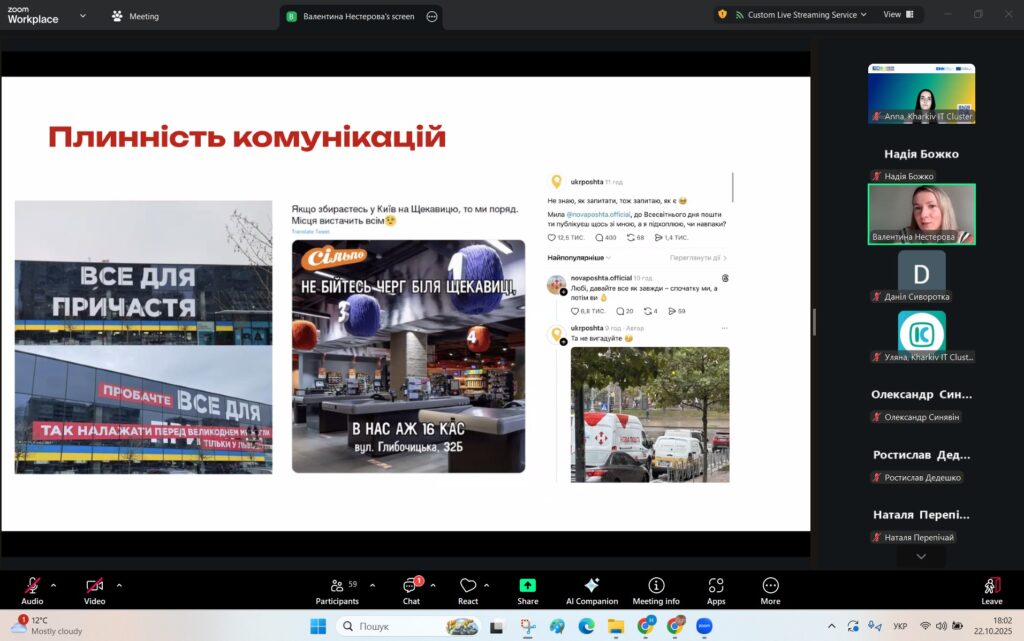The height and width of the screenshot is (641, 1024).
Task: Show Meeting info
Action: pyautogui.click(x=655, y=588)
